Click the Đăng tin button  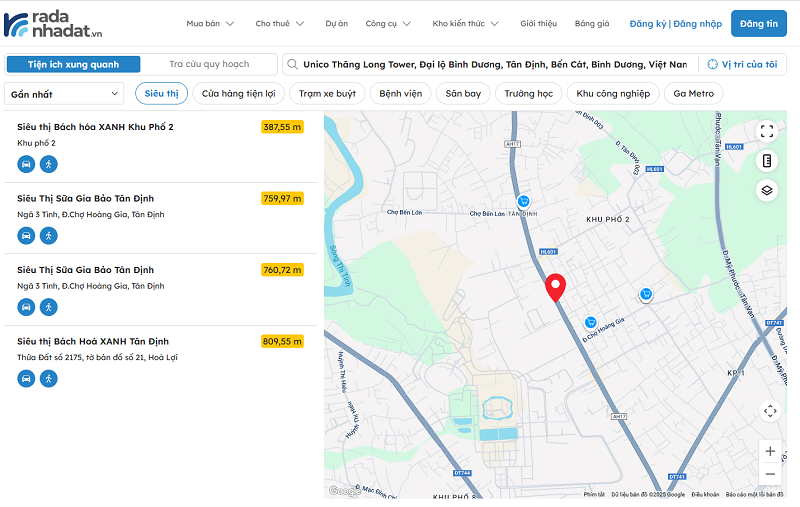tap(759, 23)
